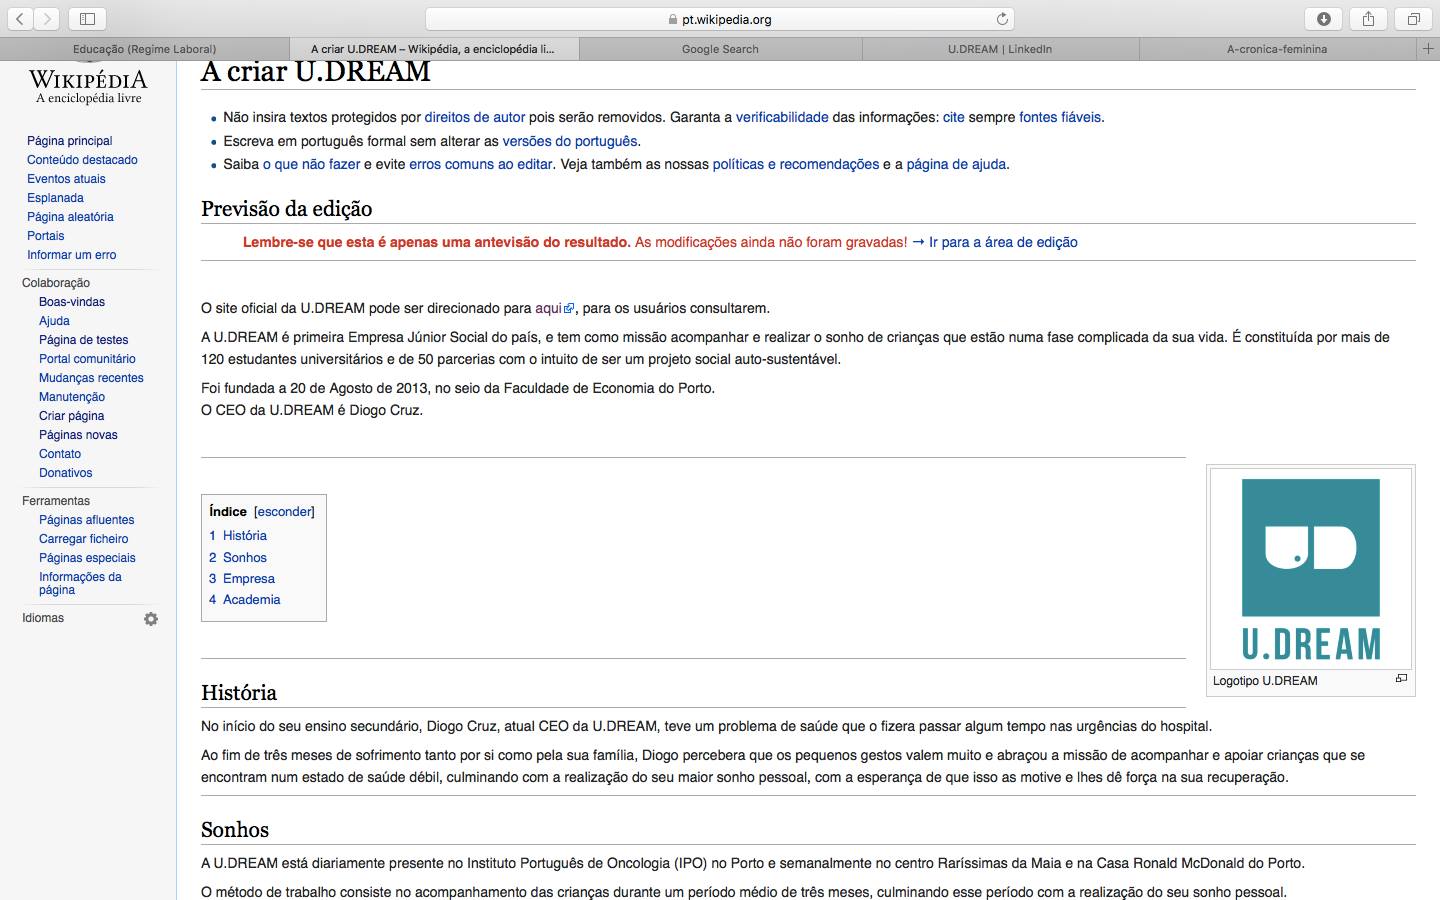The height and width of the screenshot is (900, 1440).
Task: Open the Contato link
Action: click(60, 454)
